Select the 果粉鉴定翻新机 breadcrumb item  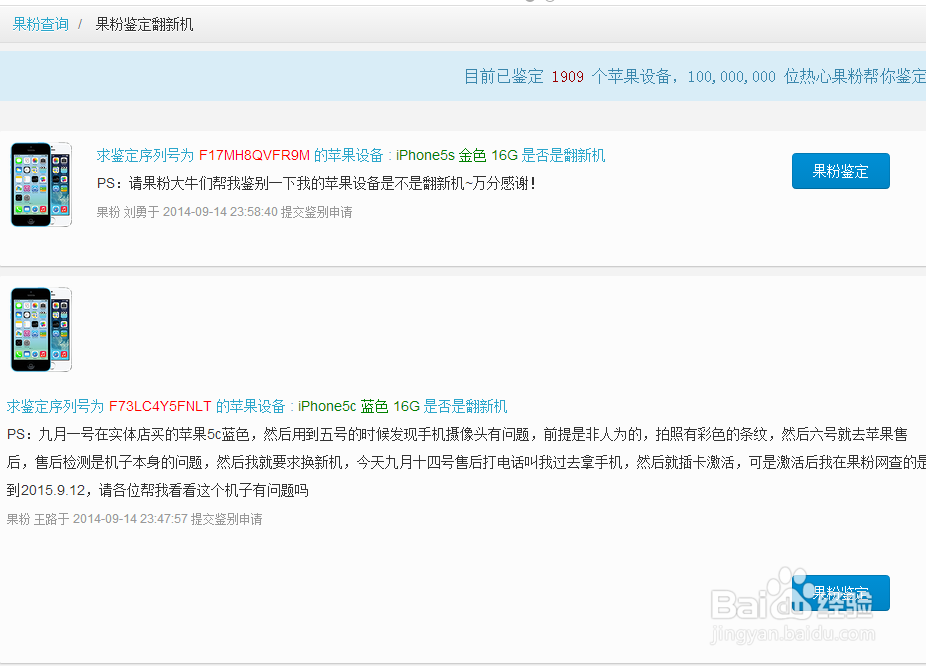coord(144,24)
